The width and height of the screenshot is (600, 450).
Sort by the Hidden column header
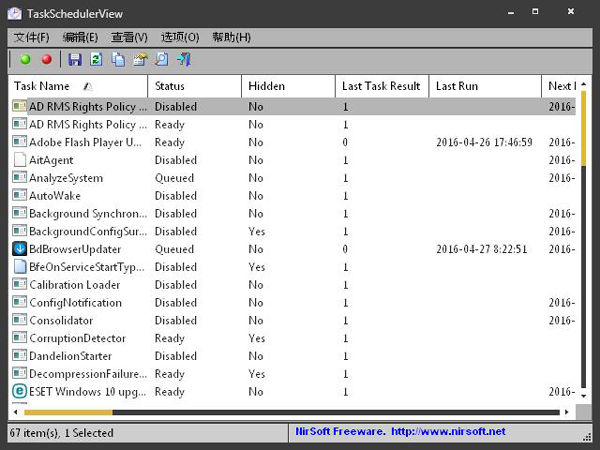pyautogui.click(x=289, y=86)
